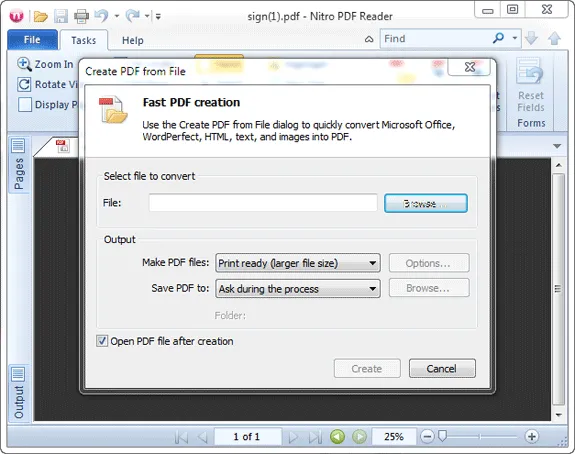Open file using the folder icon
Image resolution: width=575 pixels, height=454 pixels.
click(x=41, y=16)
